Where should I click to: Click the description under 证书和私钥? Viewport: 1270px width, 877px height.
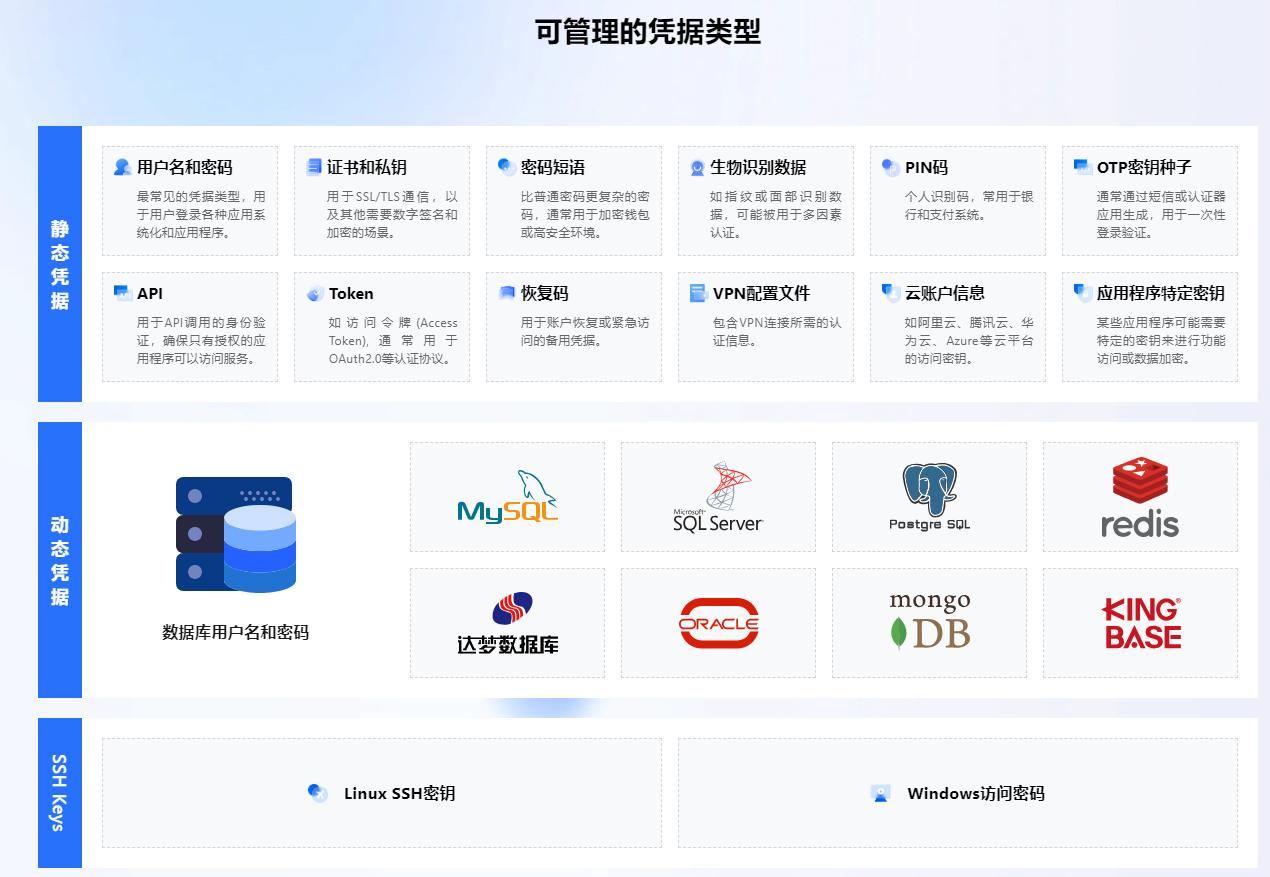tap(393, 214)
